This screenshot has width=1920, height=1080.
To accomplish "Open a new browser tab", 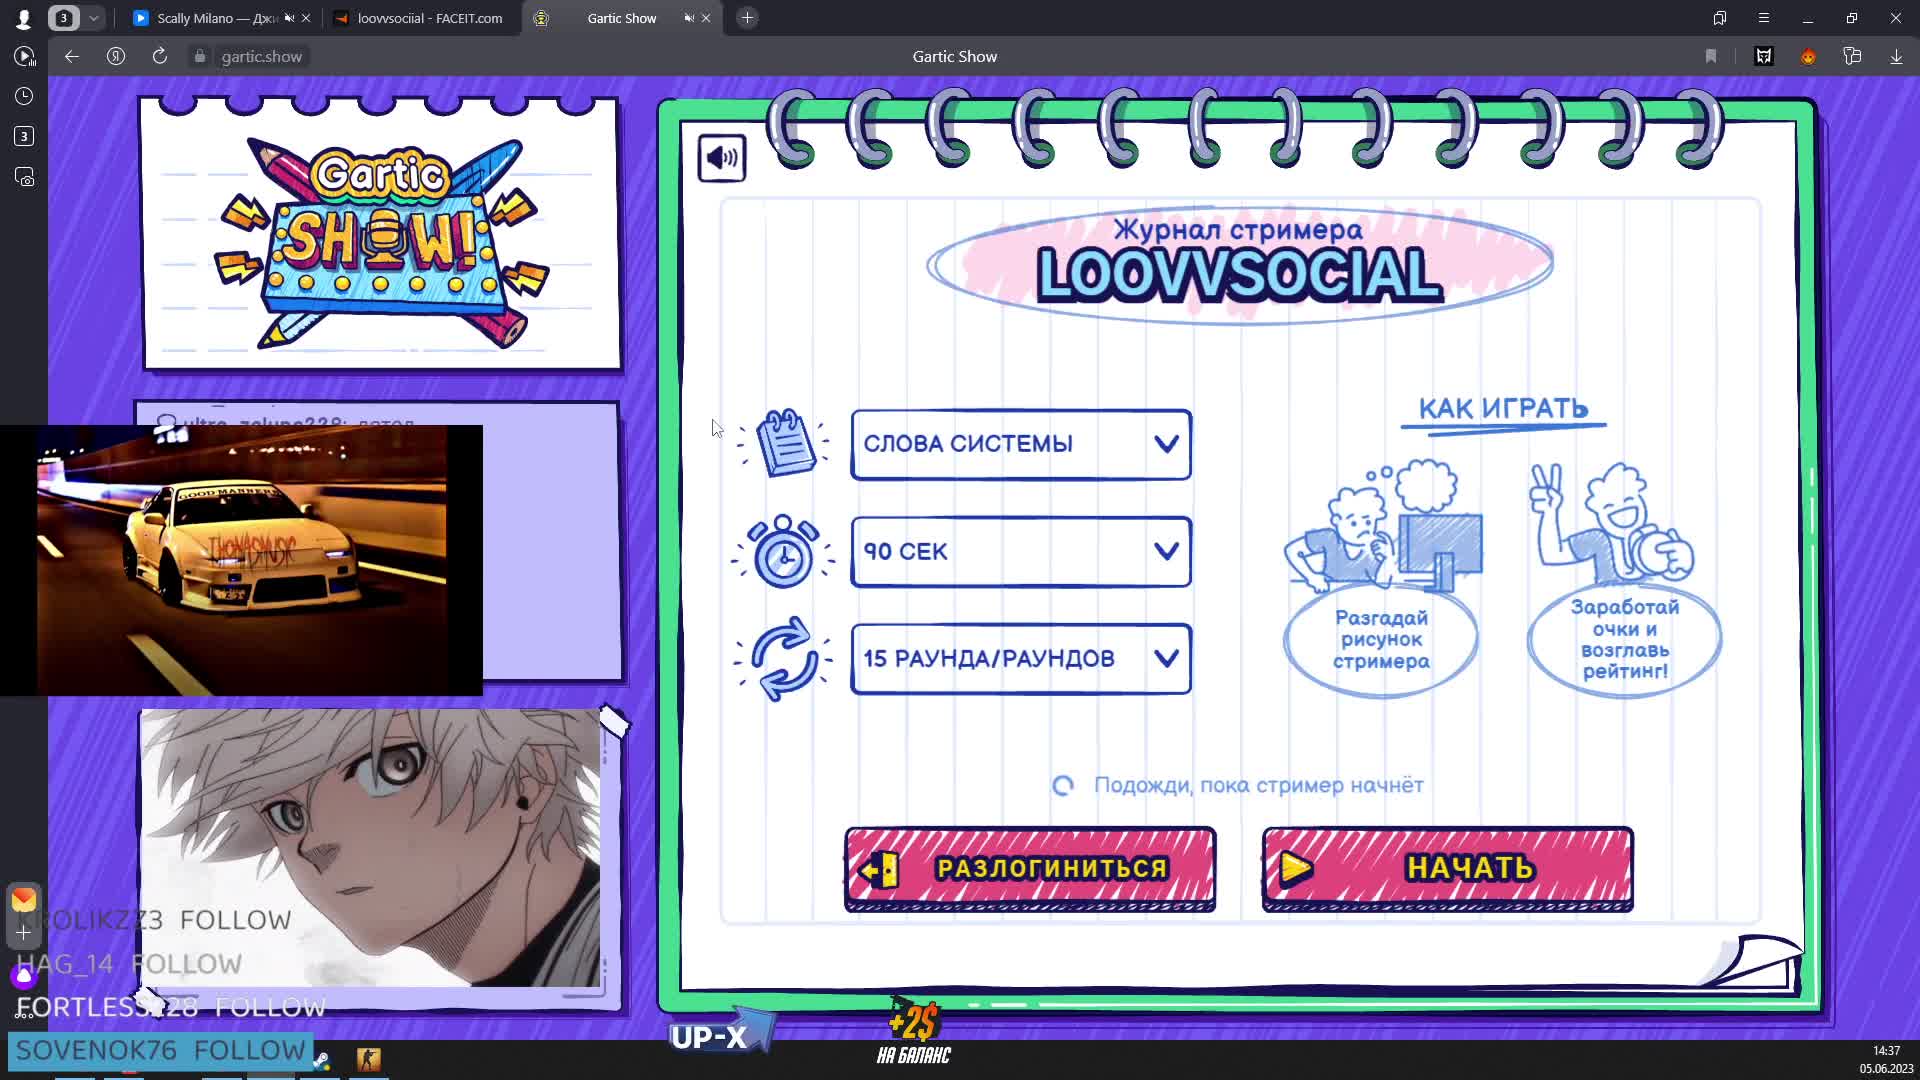I will coord(747,18).
